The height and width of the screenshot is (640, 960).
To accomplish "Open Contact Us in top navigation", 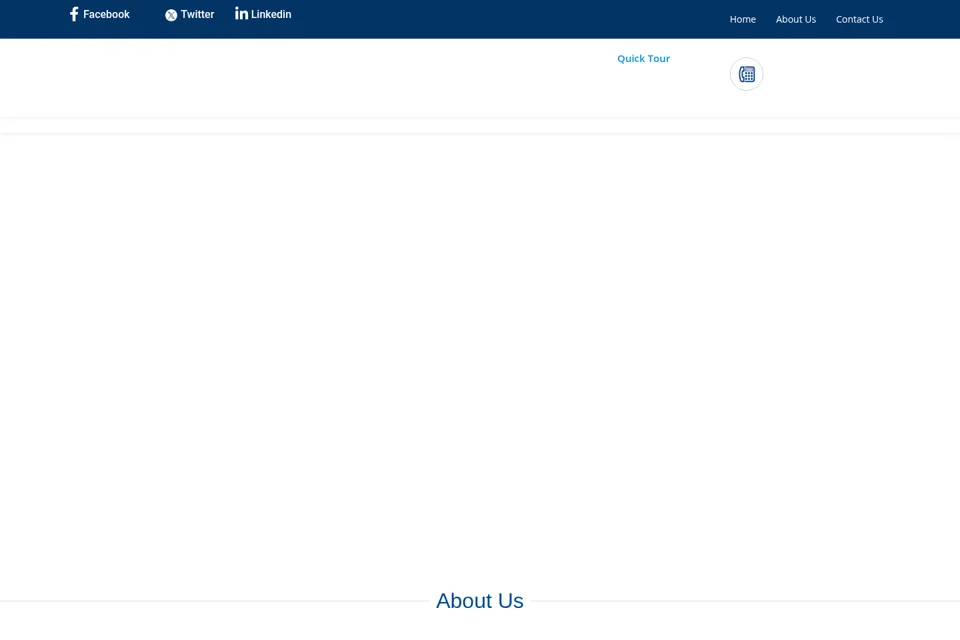I will pyautogui.click(x=860, y=20).
